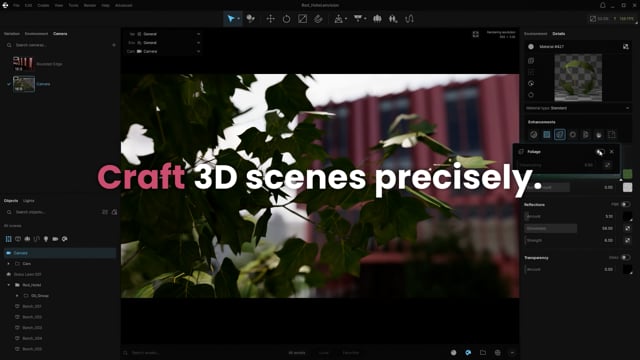Close the Foliage enhancement panel
This screenshot has height=360, width=640.
[611, 152]
